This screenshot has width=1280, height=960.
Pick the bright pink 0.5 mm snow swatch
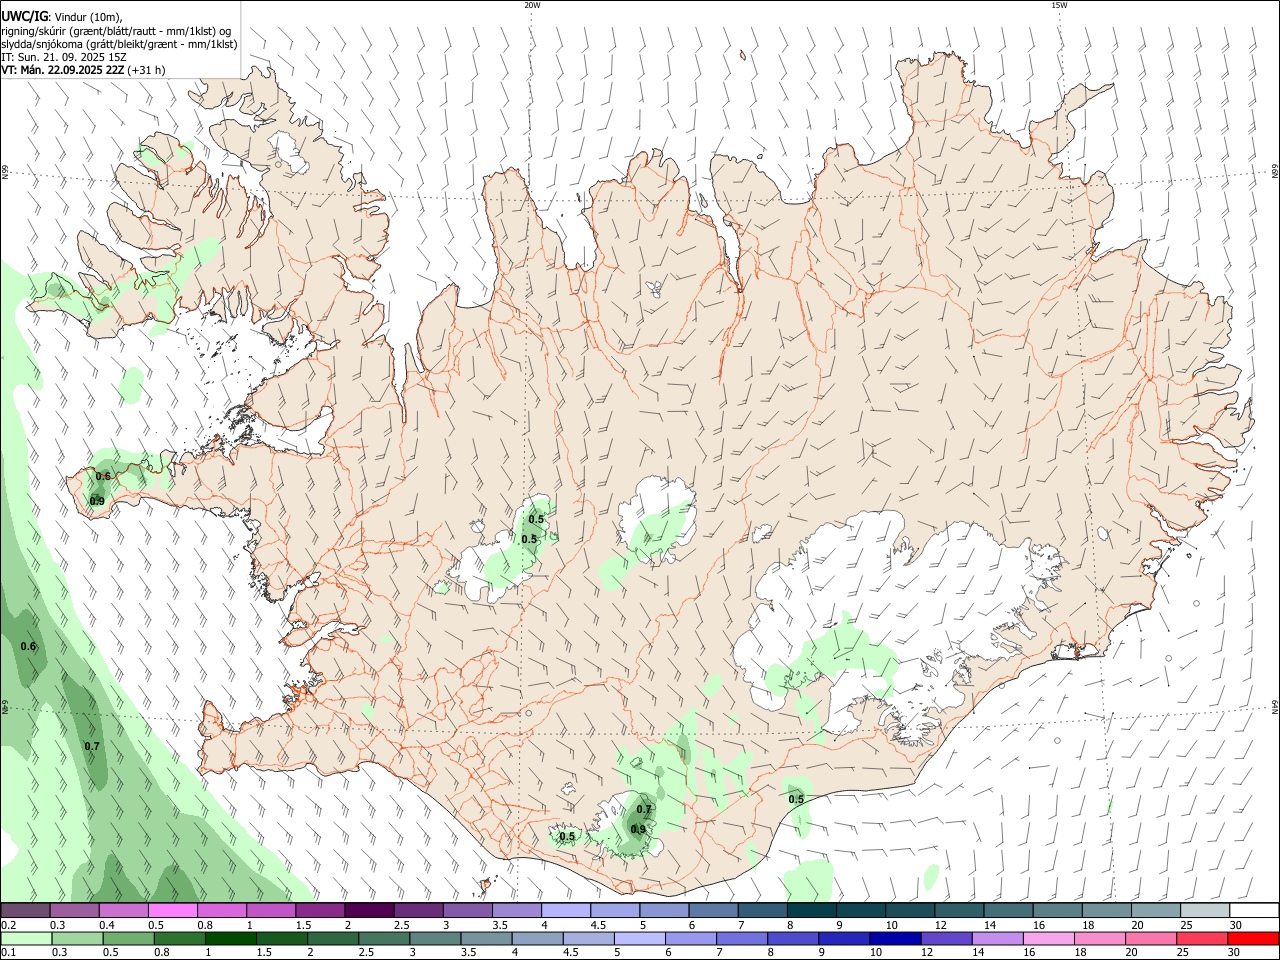[x=173, y=910]
